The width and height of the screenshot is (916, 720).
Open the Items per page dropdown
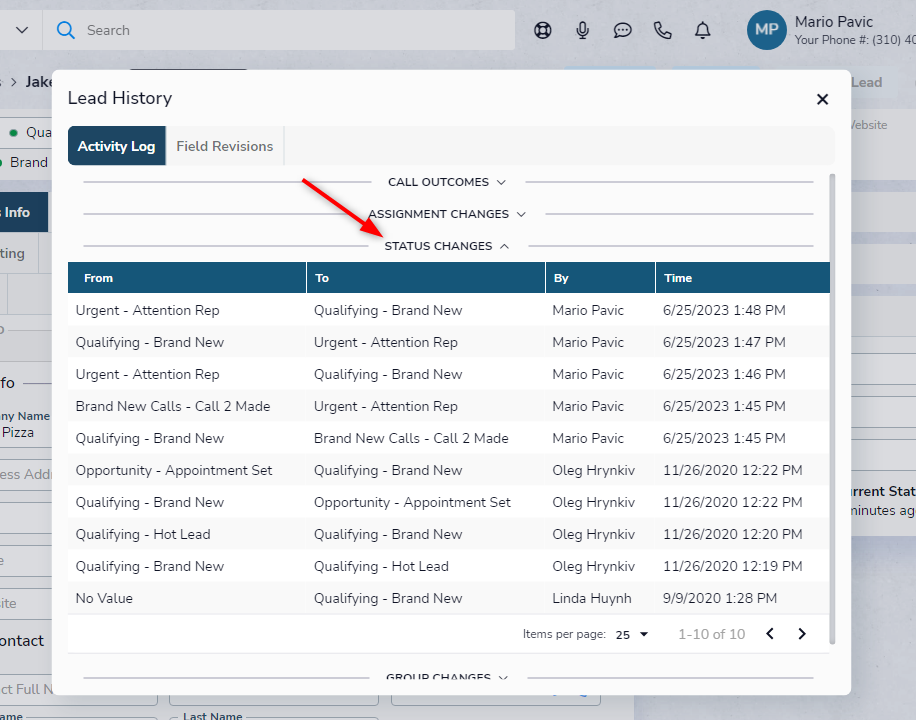pyautogui.click(x=632, y=635)
